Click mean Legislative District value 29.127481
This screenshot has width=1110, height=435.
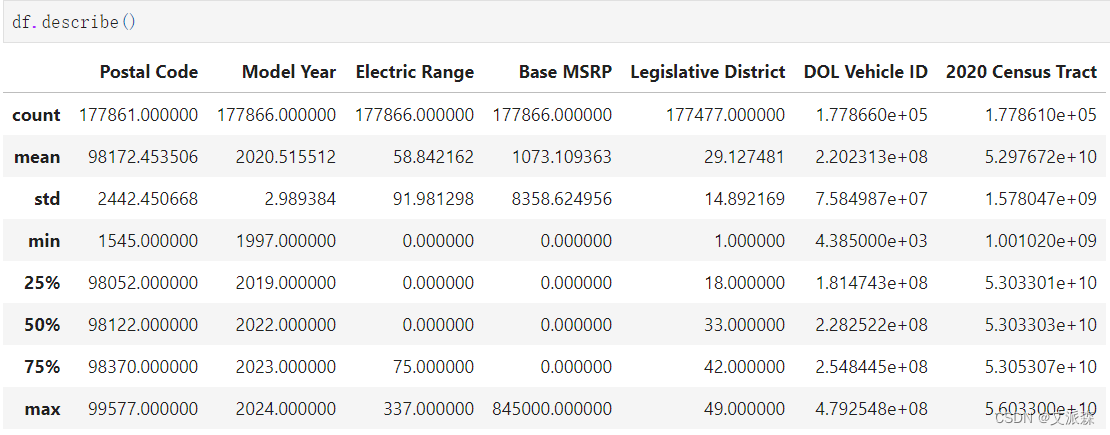click(744, 157)
